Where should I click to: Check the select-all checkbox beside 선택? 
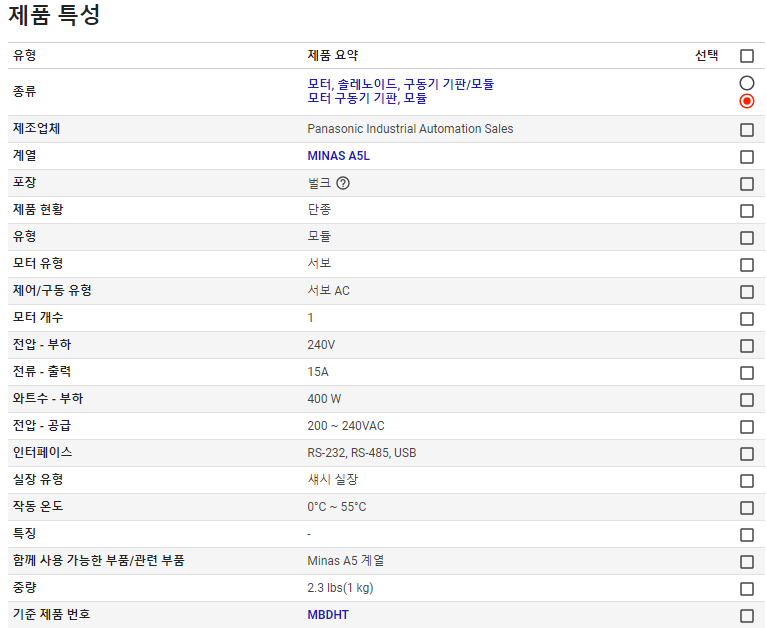746,56
